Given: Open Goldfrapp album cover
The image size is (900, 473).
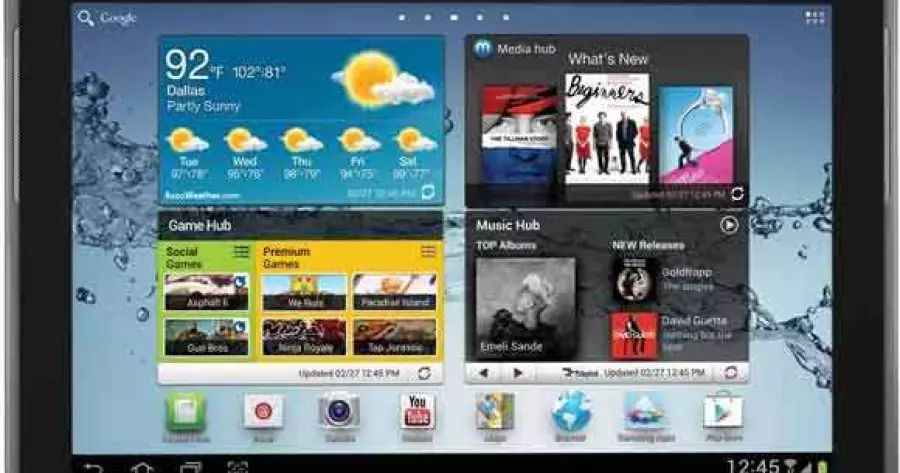Looking at the screenshot, I should 634,280.
